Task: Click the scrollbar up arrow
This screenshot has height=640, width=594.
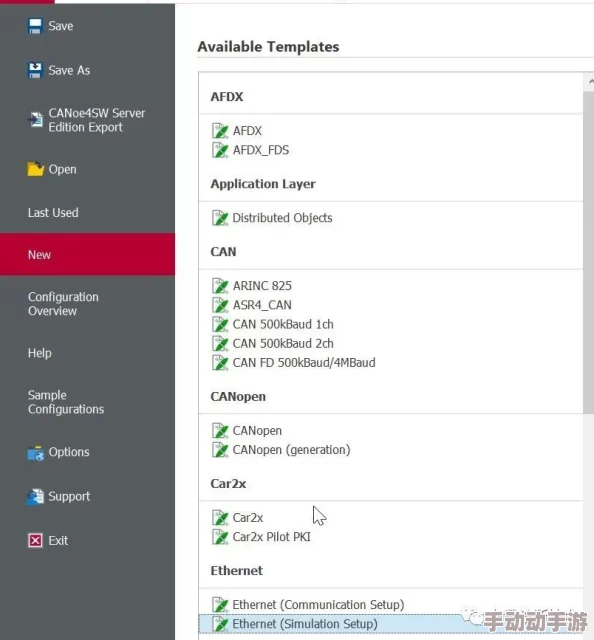Action: pyautogui.click(x=590, y=82)
